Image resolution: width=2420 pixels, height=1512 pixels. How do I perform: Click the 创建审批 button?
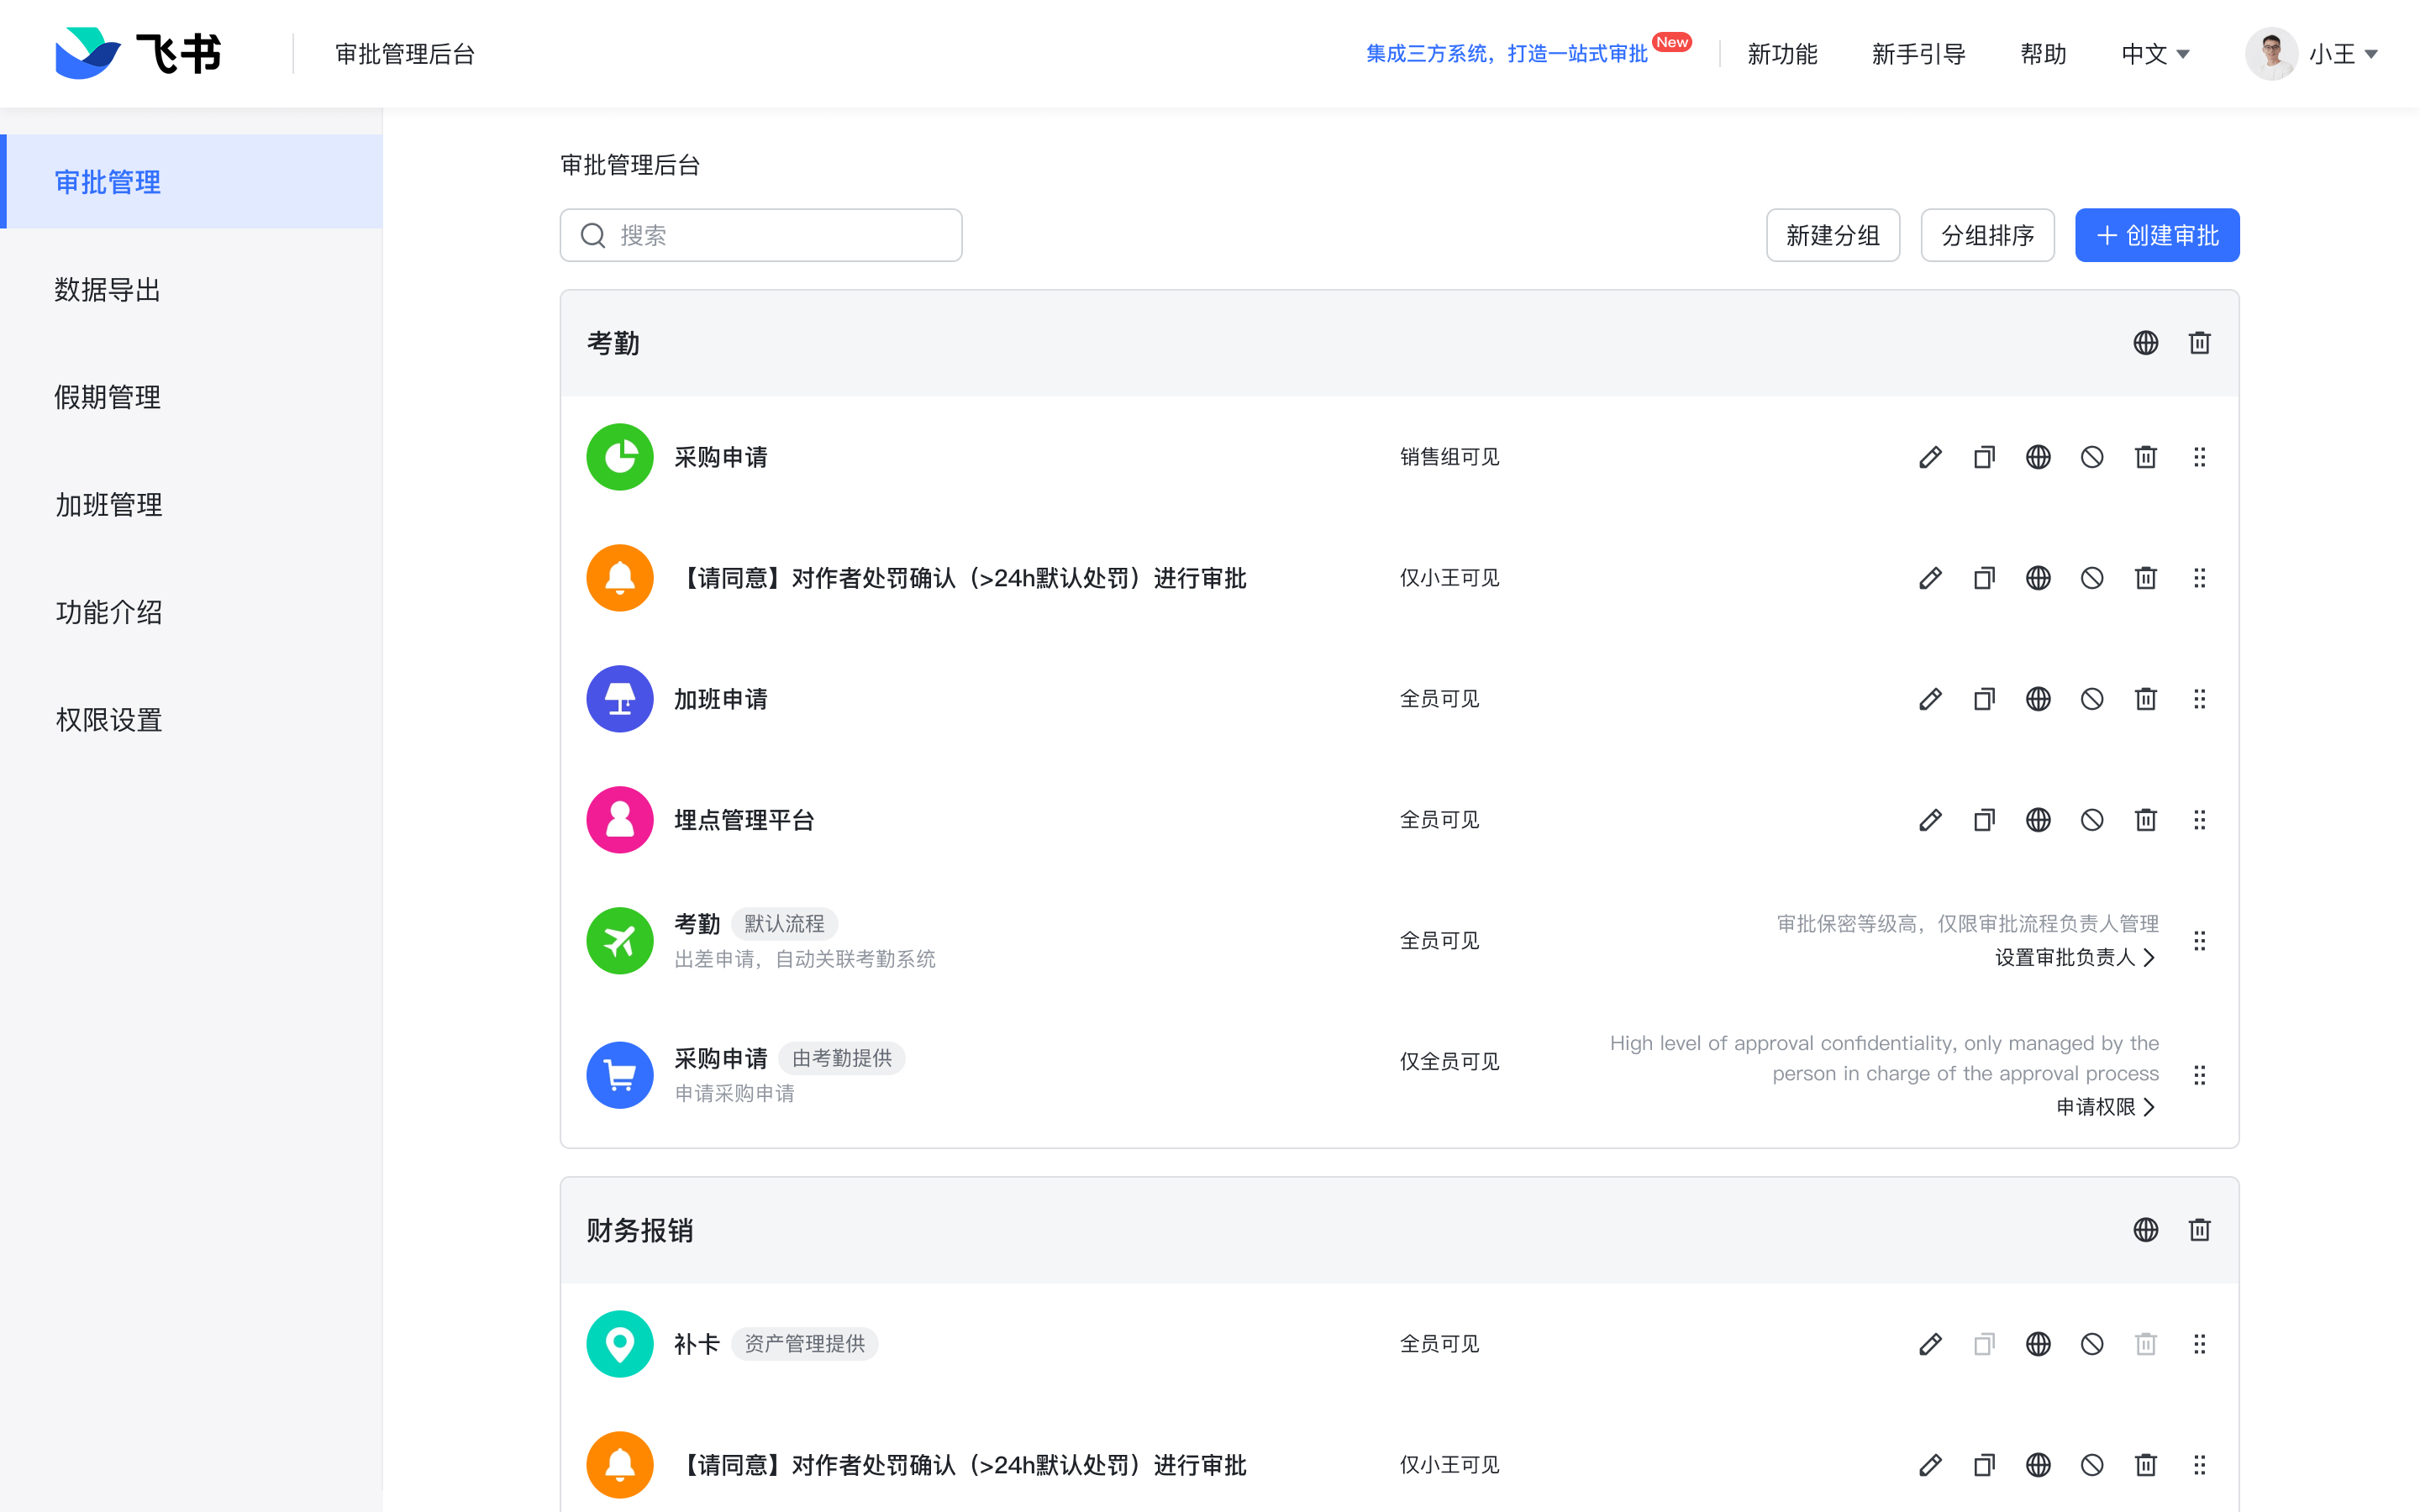2156,236
